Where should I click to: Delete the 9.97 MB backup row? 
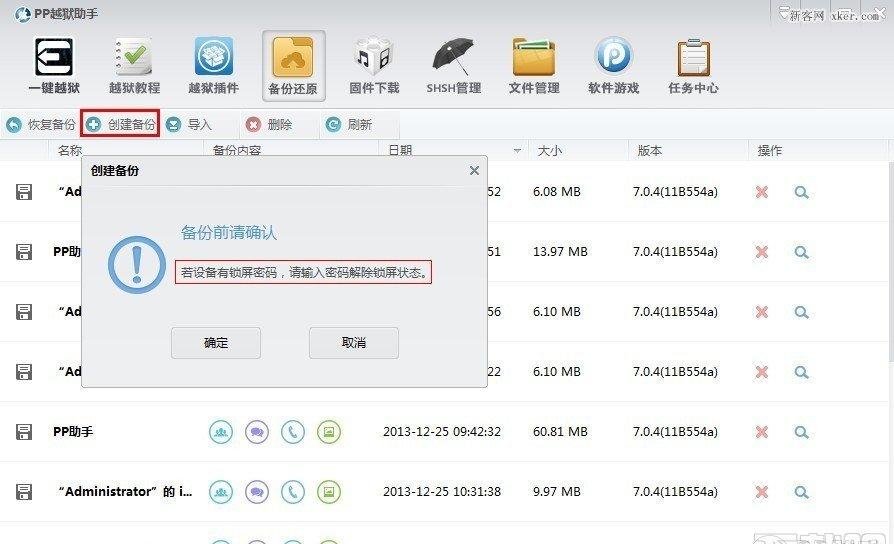[762, 492]
